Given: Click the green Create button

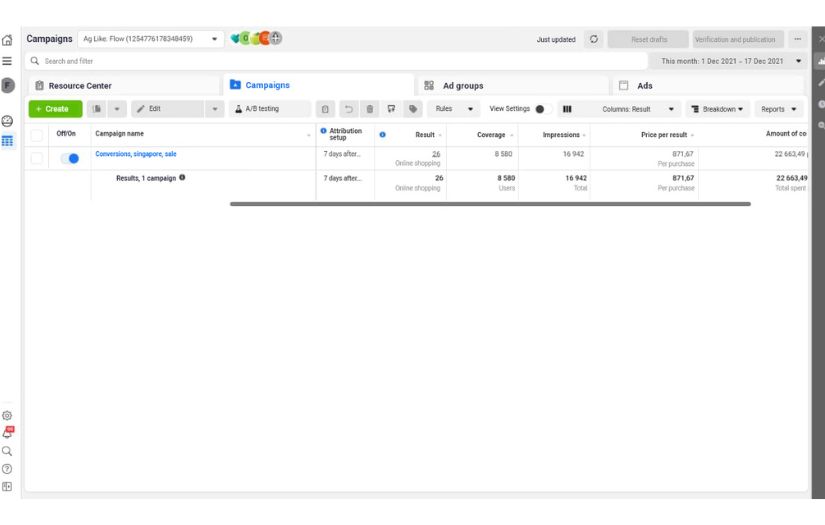Looking at the screenshot, I should (x=55, y=109).
